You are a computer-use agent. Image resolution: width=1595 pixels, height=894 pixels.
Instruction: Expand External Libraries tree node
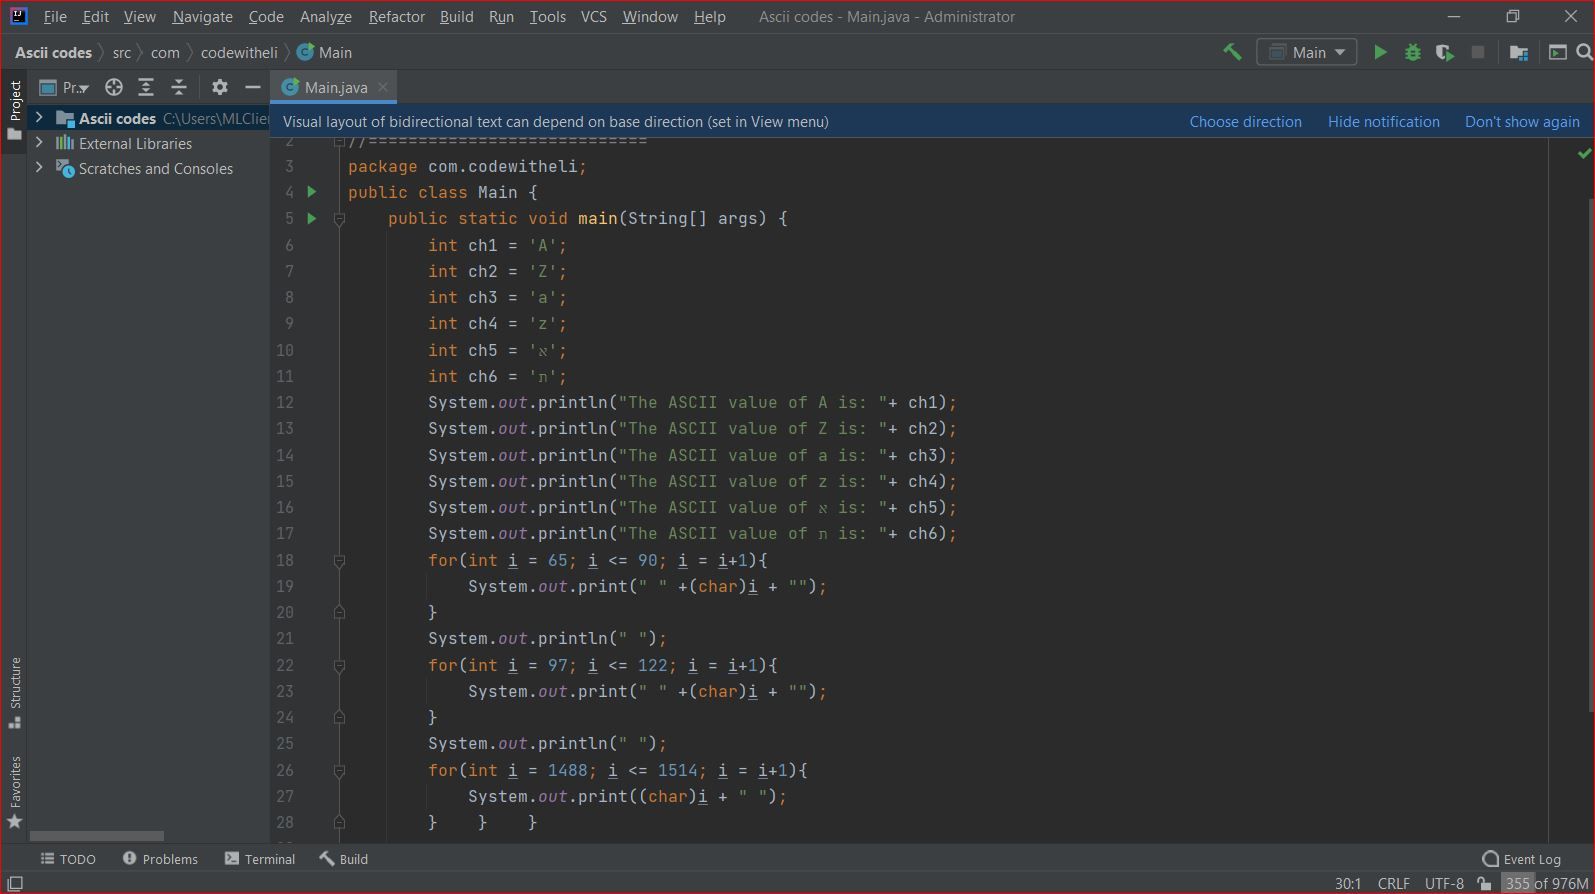pyautogui.click(x=39, y=143)
